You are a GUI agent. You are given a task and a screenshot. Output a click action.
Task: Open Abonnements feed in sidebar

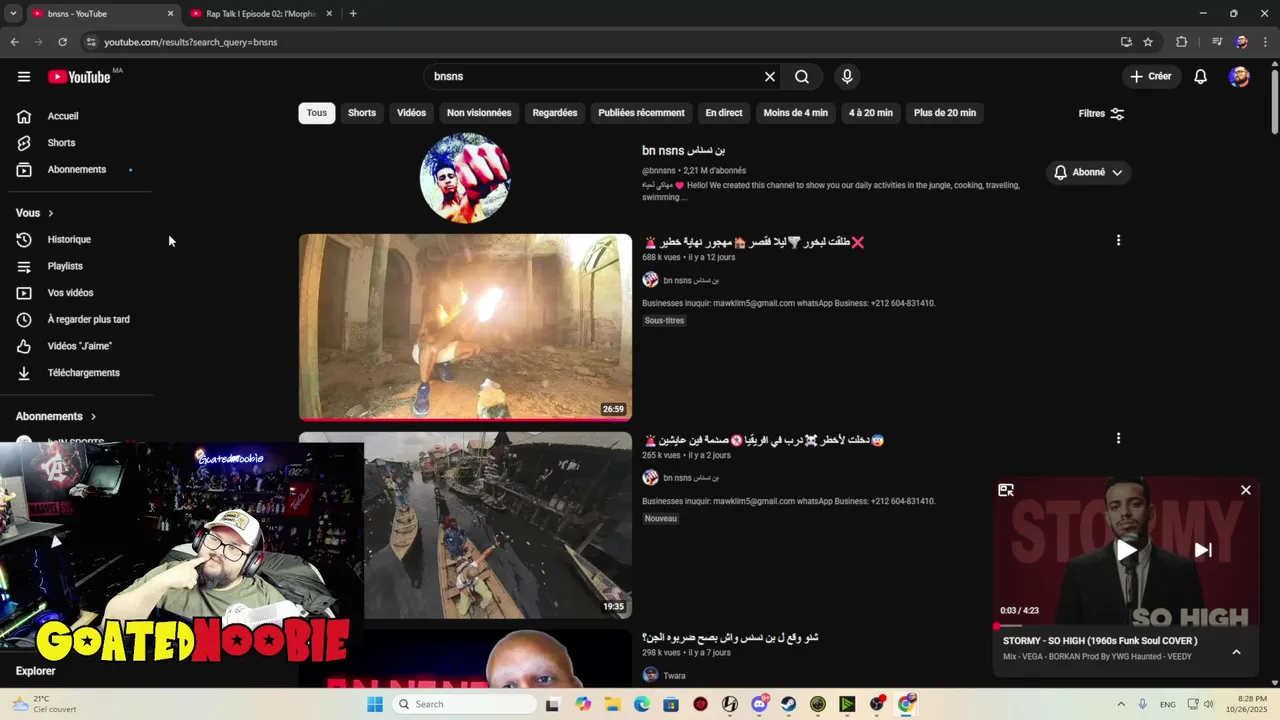click(77, 170)
